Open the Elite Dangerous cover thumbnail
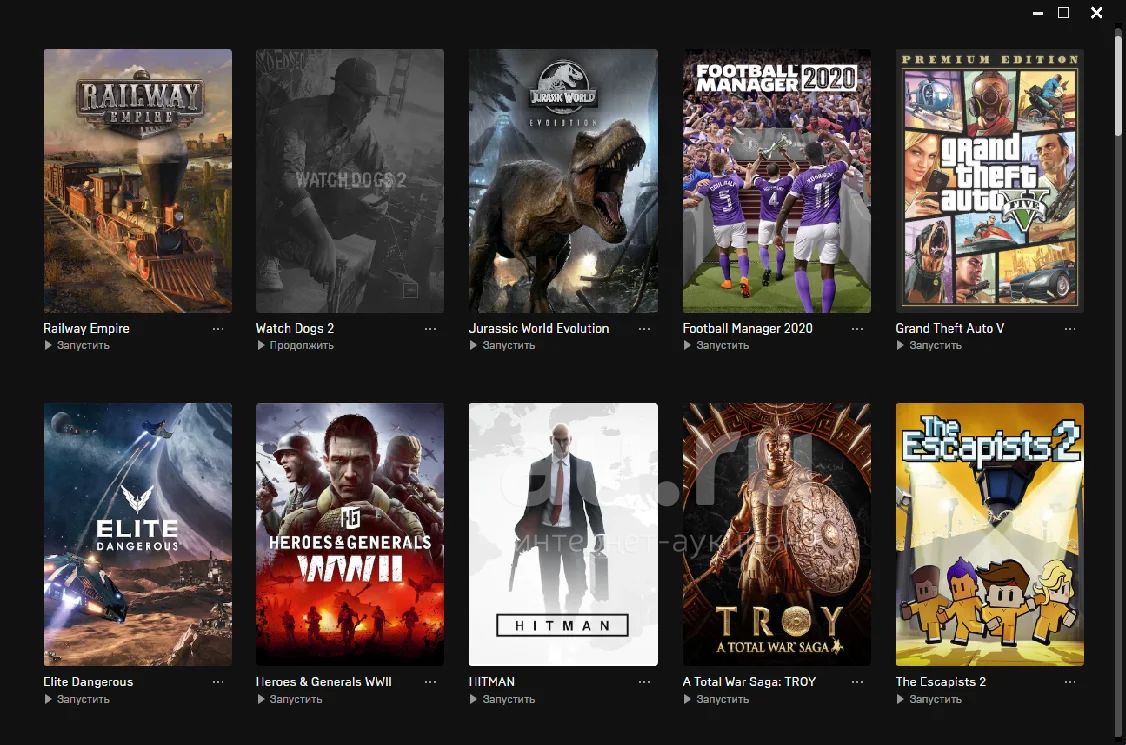The height and width of the screenshot is (745, 1126). click(x=138, y=535)
